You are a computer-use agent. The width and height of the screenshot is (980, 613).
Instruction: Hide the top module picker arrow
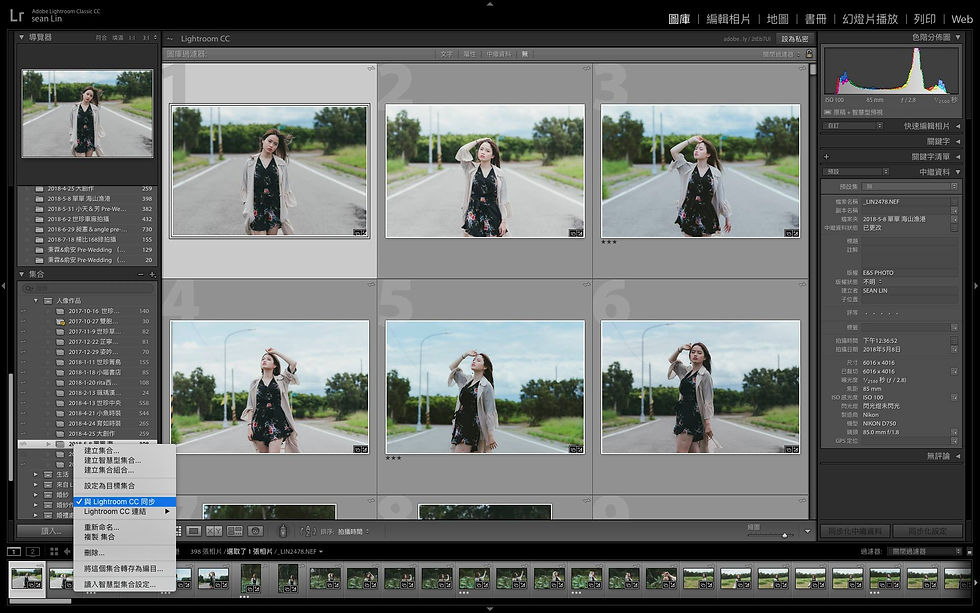[490, 4]
